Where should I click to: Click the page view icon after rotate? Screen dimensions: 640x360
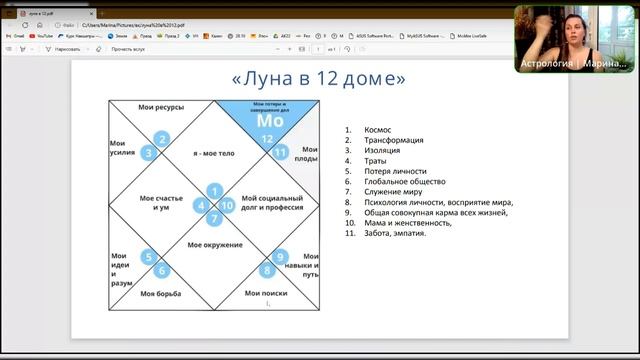click(362, 49)
